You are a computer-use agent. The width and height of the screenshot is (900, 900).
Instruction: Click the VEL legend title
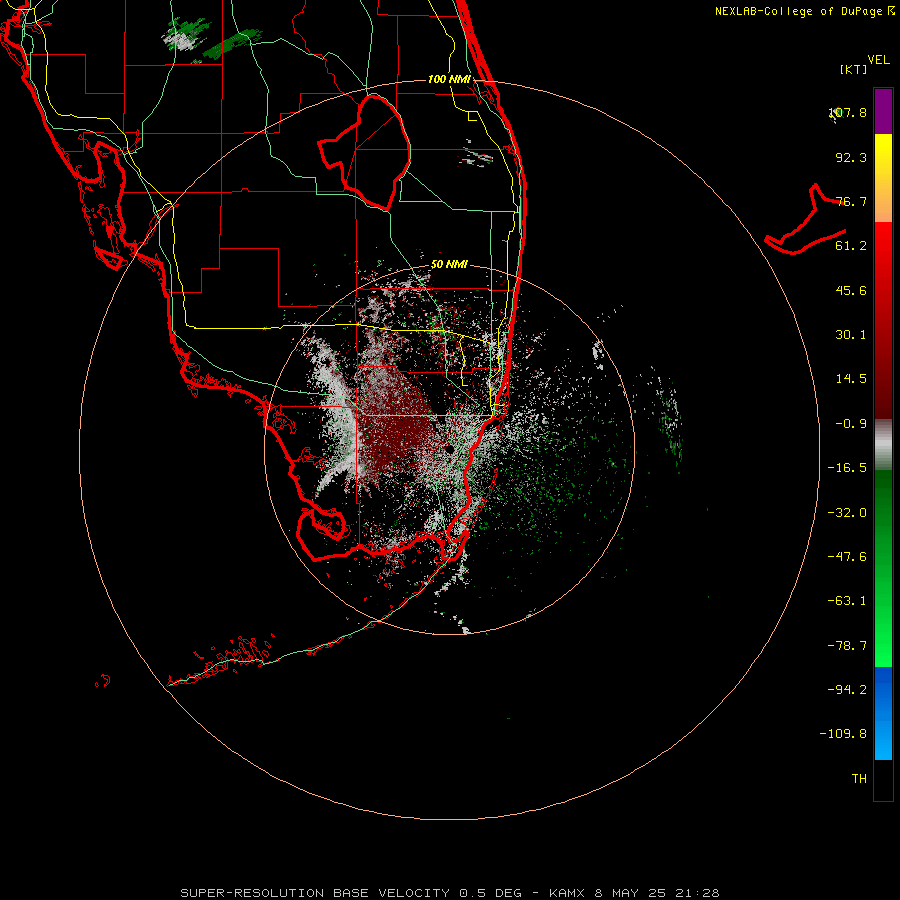click(x=879, y=60)
